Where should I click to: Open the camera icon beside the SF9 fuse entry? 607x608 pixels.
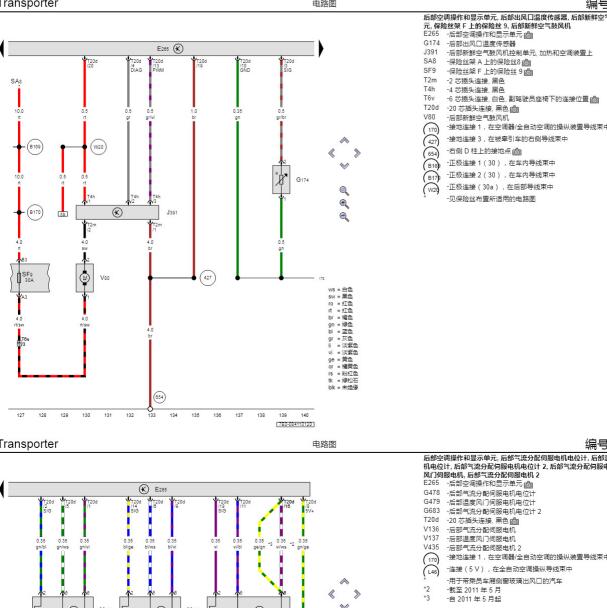528,72
